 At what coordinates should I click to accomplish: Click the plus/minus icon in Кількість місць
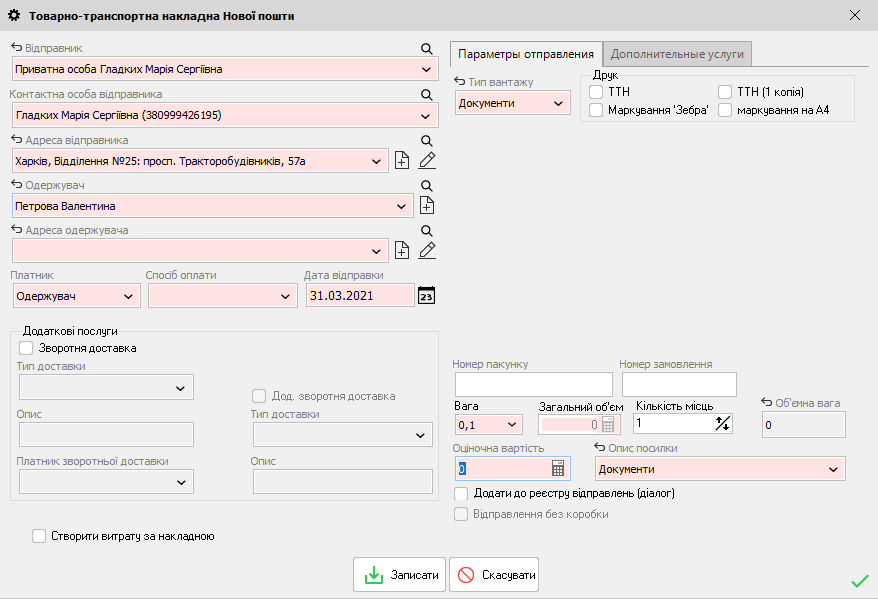pyautogui.click(x=723, y=423)
